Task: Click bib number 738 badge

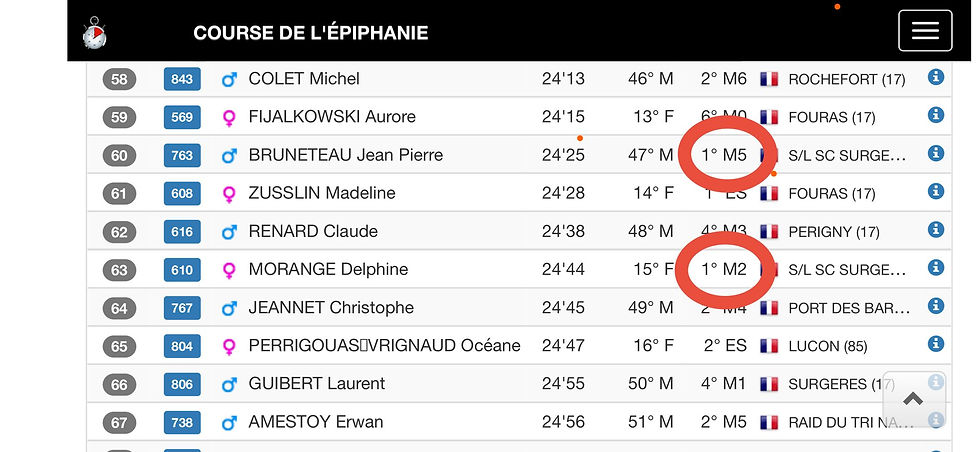Action: pos(182,422)
